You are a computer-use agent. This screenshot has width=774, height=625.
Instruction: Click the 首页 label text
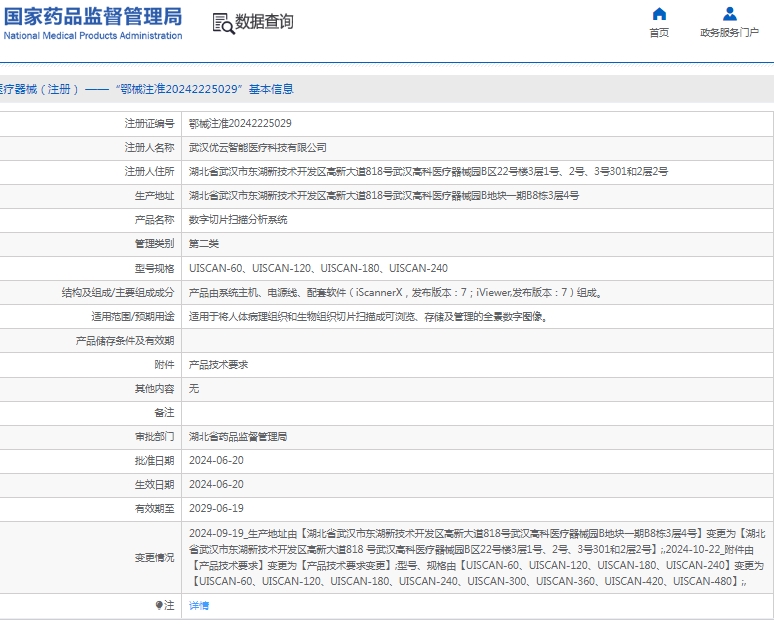pyautogui.click(x=659, y=33)
